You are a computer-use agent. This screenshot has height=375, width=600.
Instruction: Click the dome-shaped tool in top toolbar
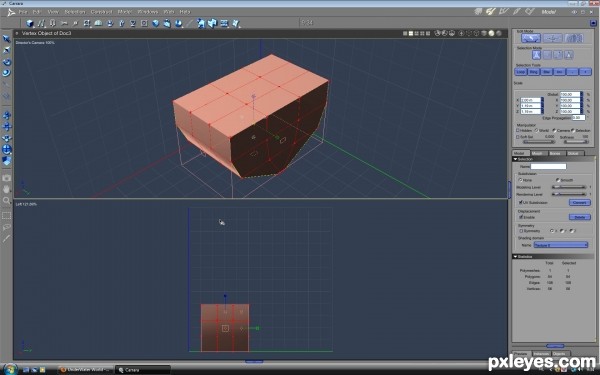tap(98, 23)
